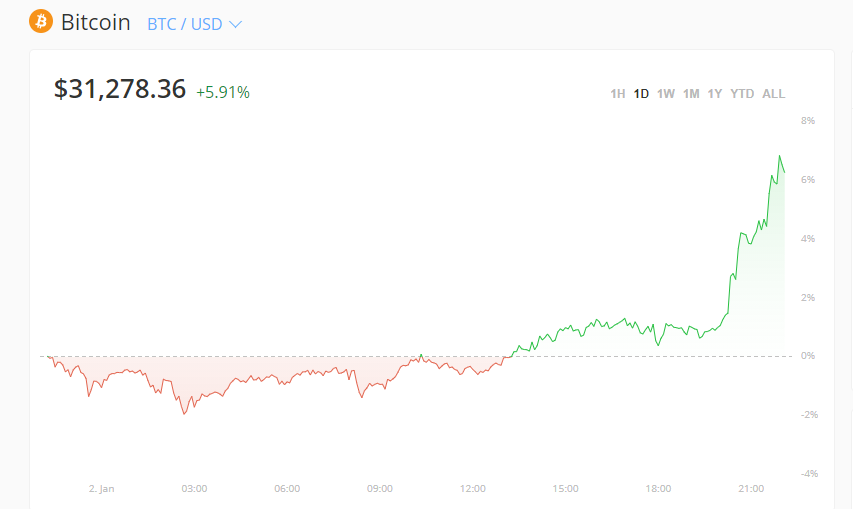Screen dimensions: 853x509
Task: Choose the 1M time range
Action: (x=691, y=94)
